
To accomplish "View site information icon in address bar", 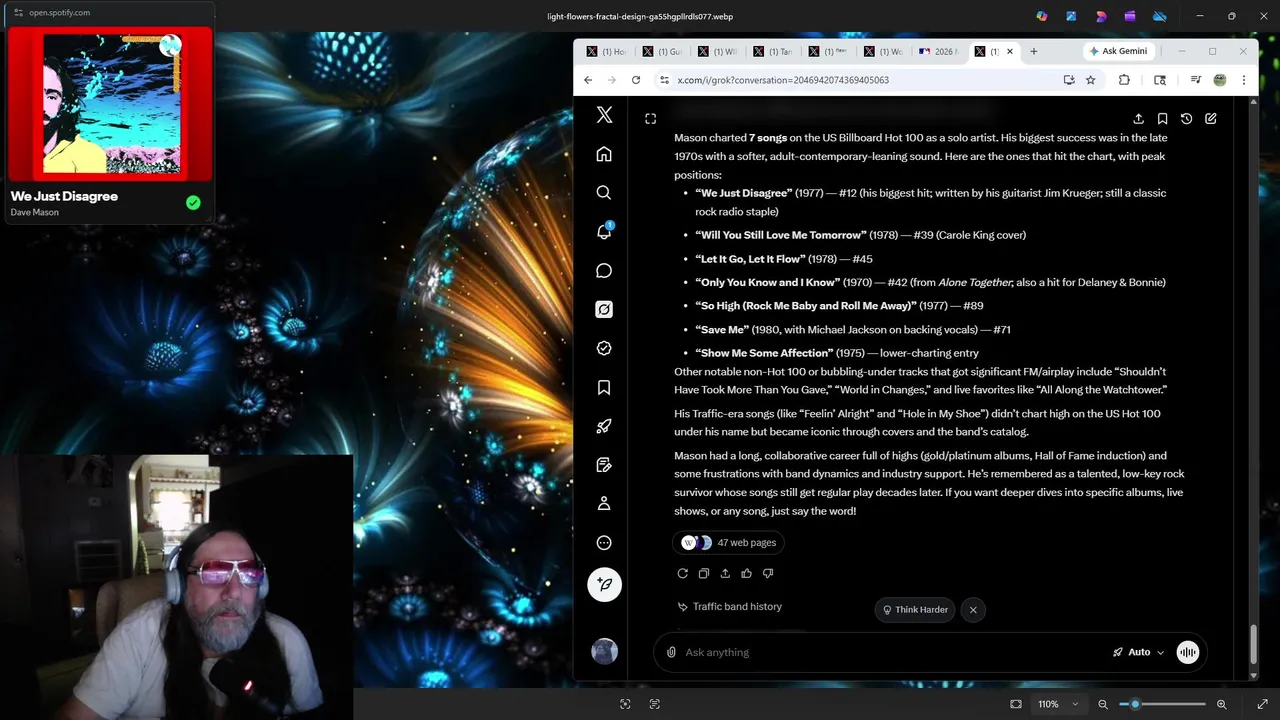I will [664, 80].
